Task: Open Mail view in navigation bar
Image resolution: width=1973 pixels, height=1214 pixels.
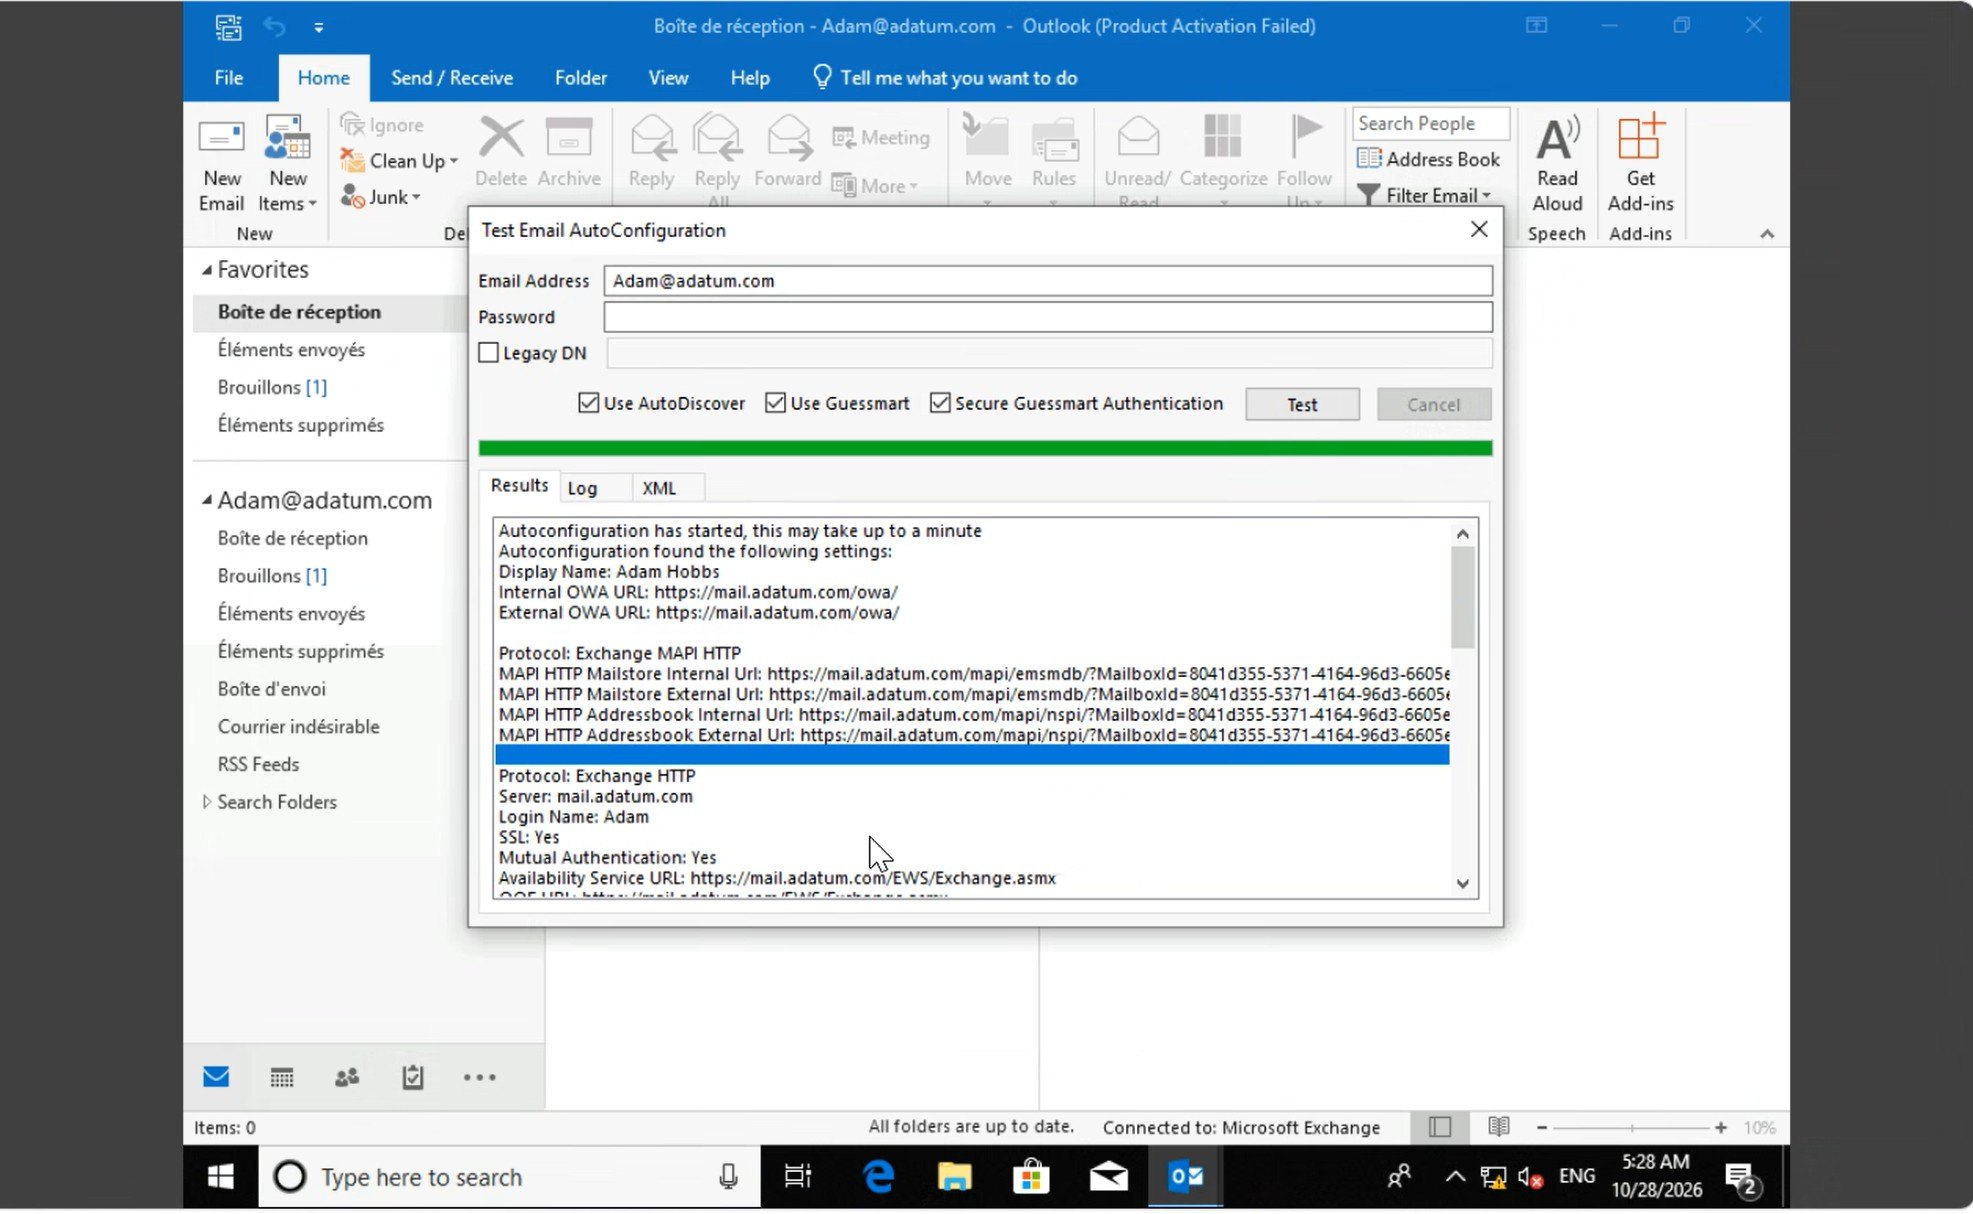Action: tap(216, 1077)
